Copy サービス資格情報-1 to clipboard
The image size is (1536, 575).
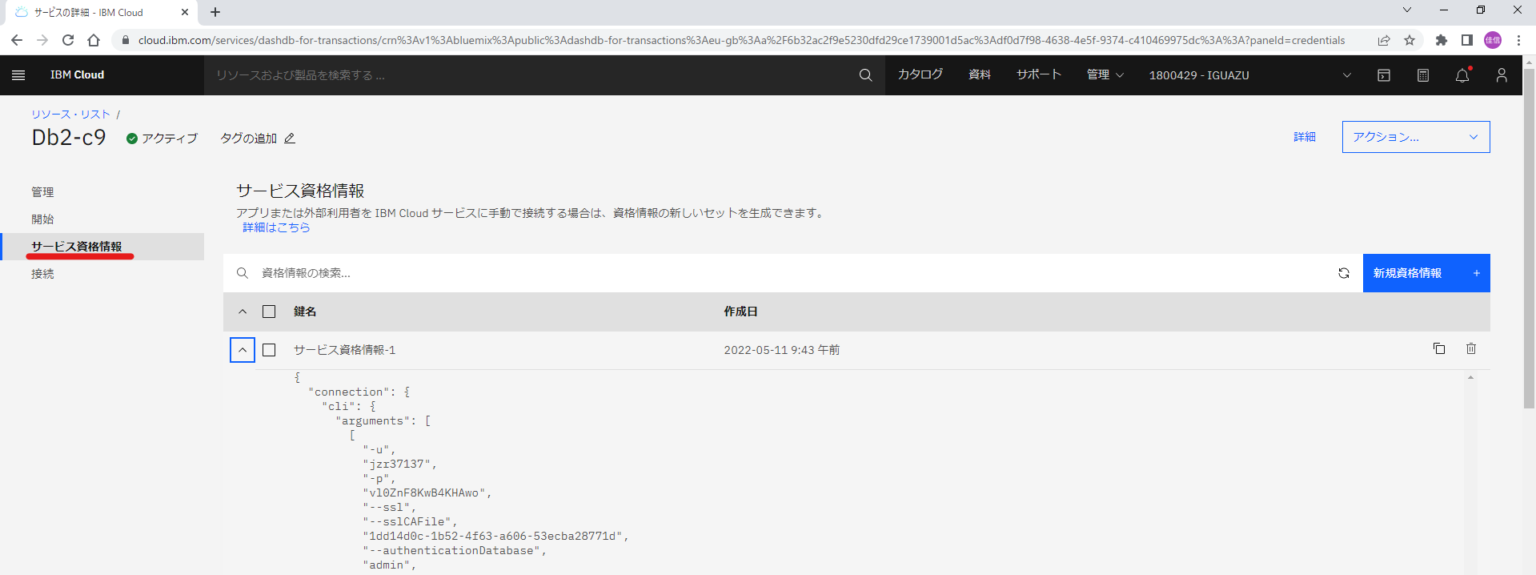coord(1439,349)
